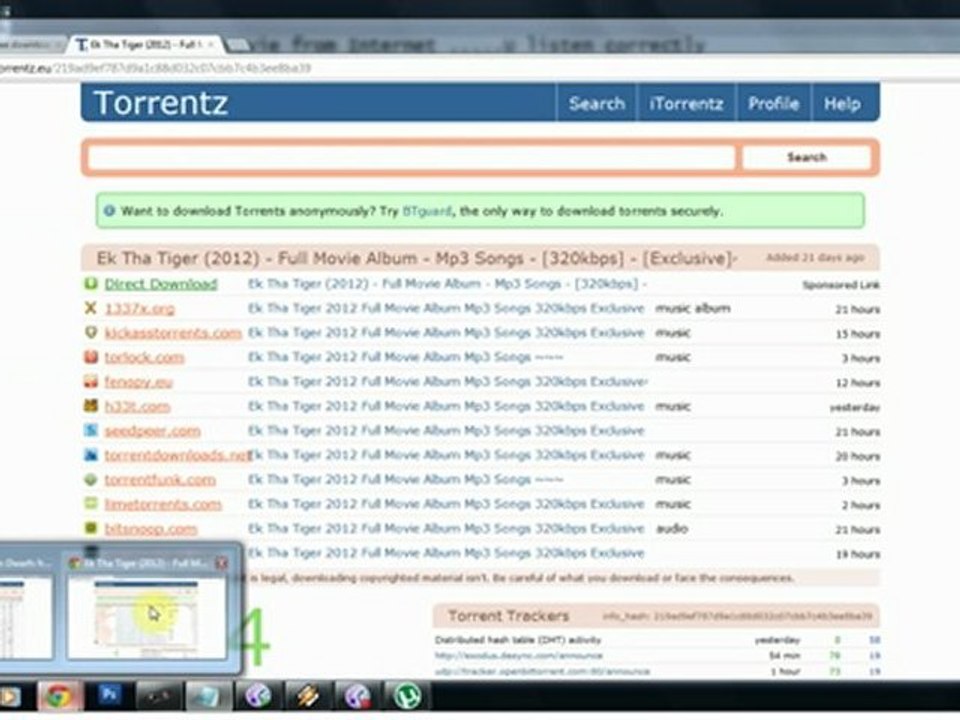960x720 pixels.
Task: Open the torrentfunk.com link
Action: [160, 479]
